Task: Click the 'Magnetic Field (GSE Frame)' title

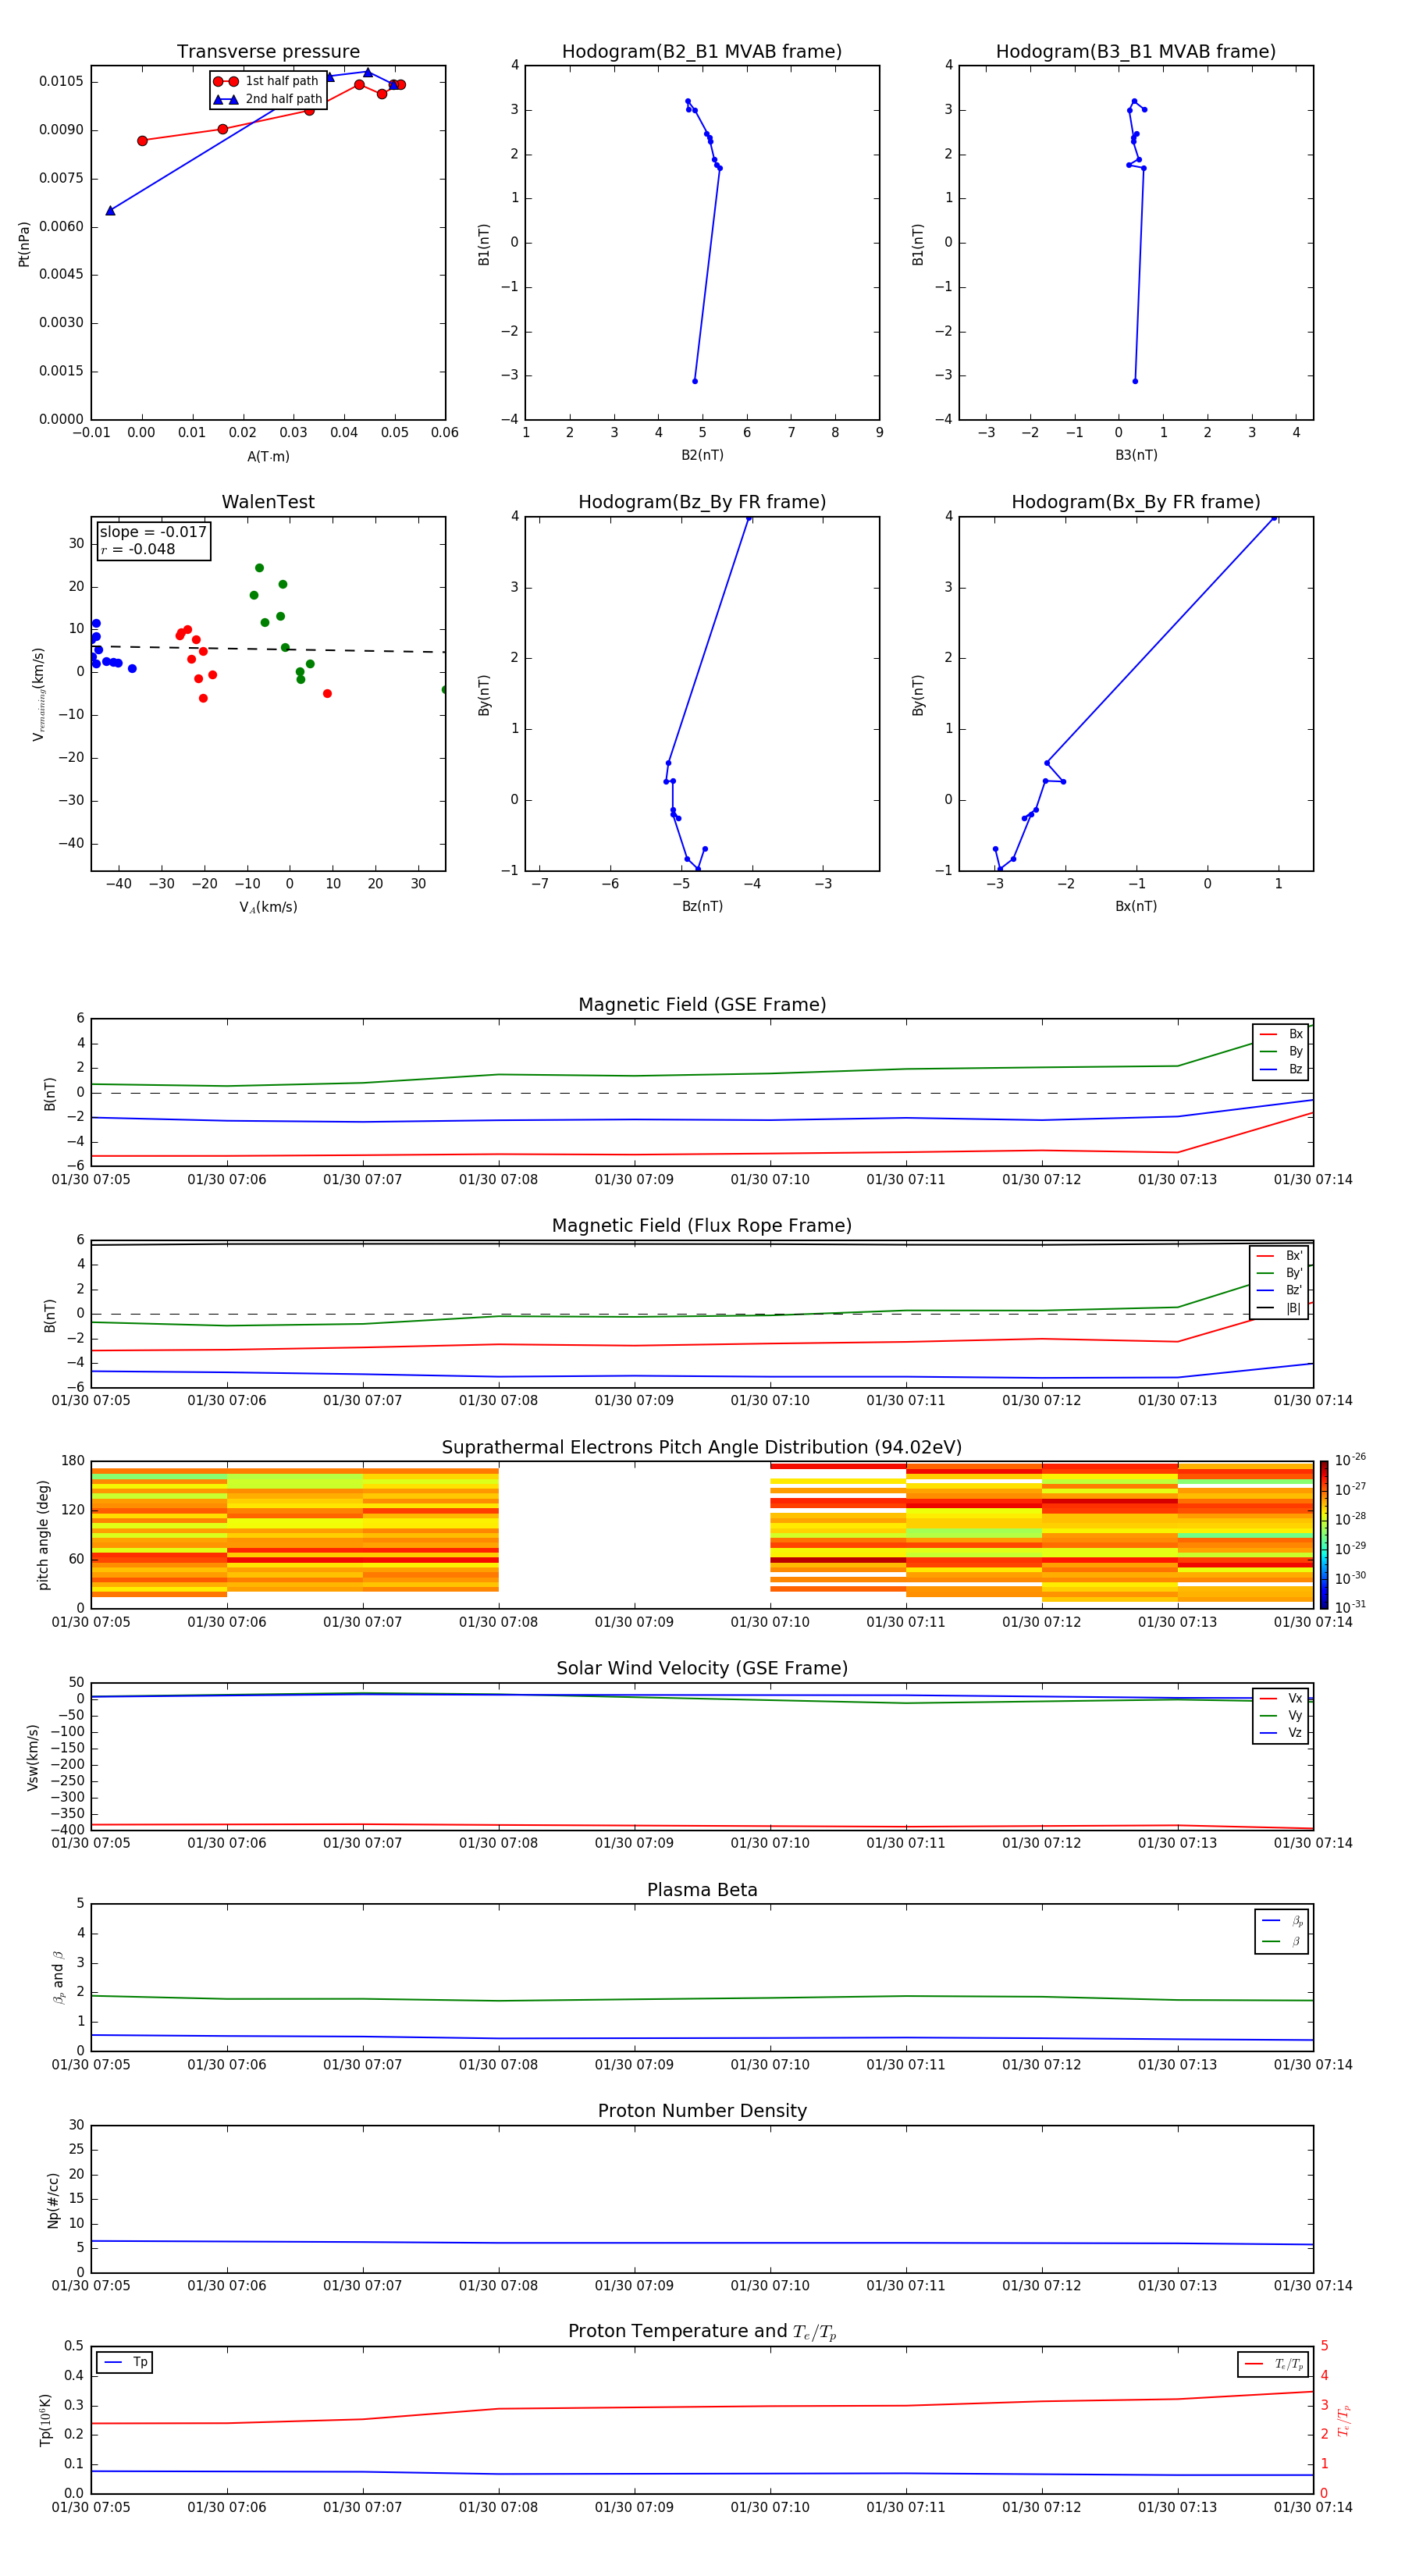Action: pos(702,1005)
